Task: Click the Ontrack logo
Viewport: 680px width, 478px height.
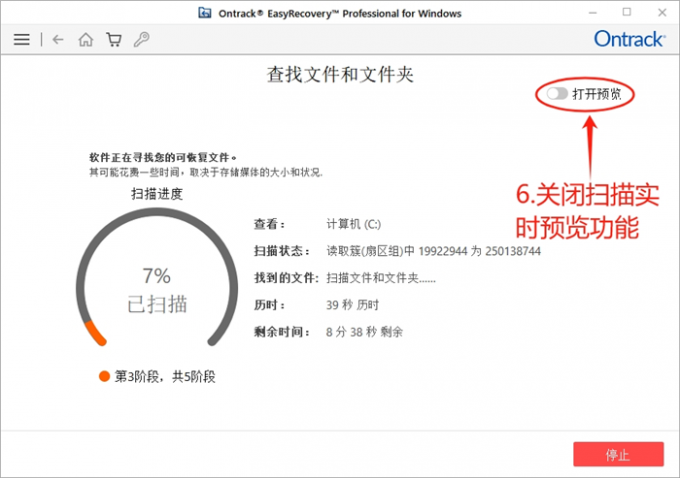Action: [628, 39]
